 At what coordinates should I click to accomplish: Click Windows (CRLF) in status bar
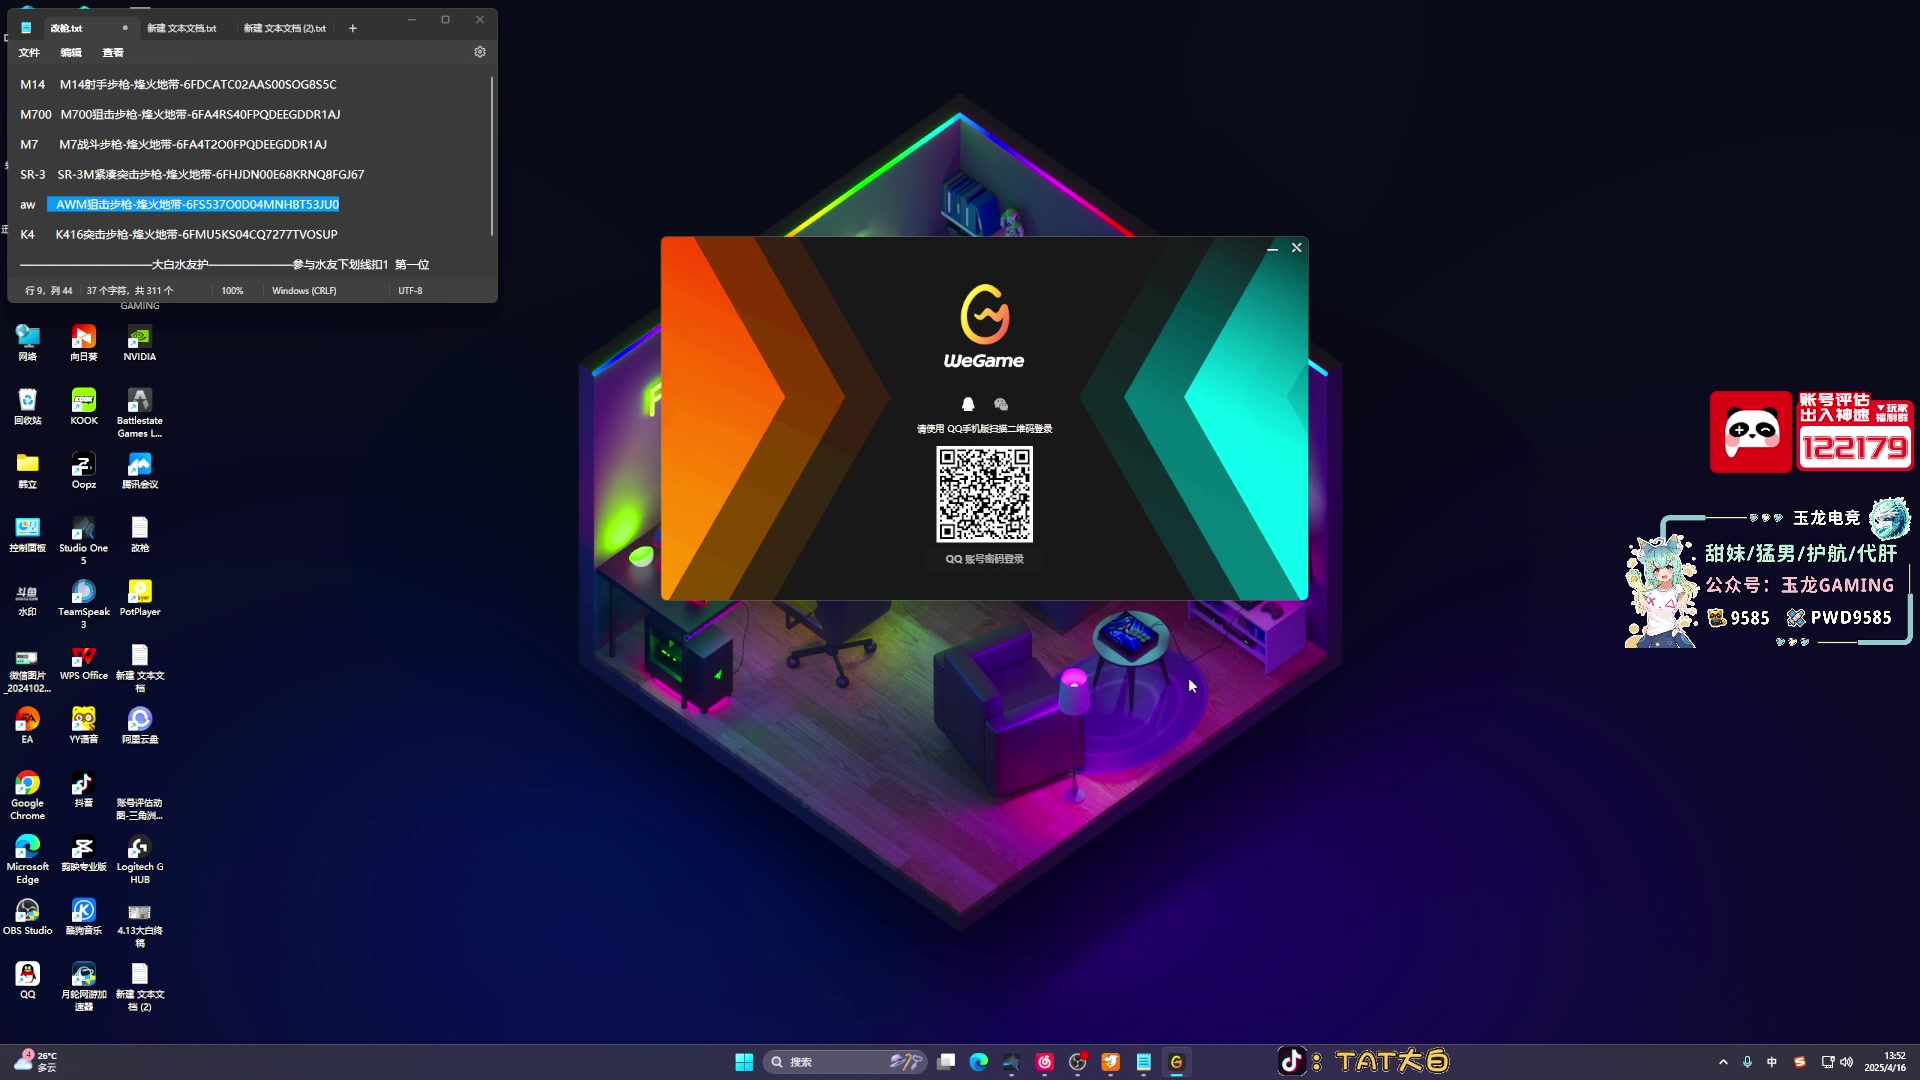tap(304, 291)
